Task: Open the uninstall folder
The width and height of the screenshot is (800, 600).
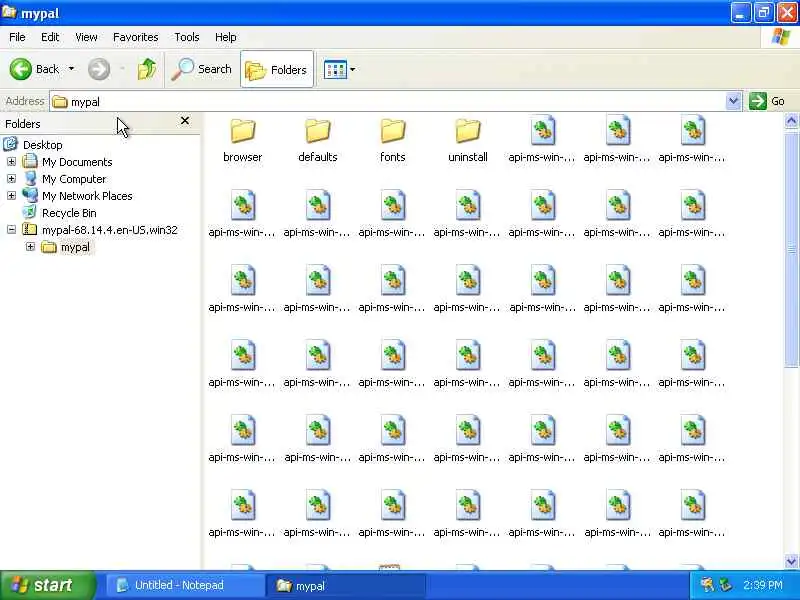Action: 467,140
